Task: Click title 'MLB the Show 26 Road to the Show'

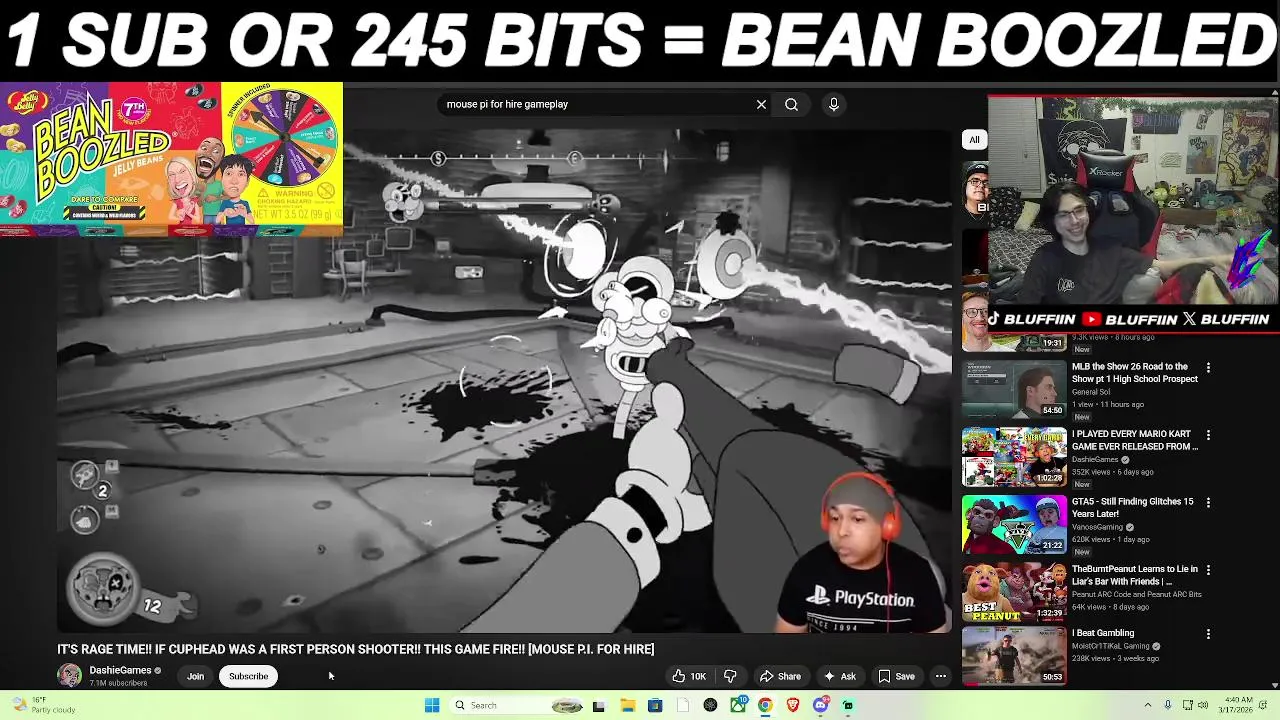Action: (x=1134, y=373)
